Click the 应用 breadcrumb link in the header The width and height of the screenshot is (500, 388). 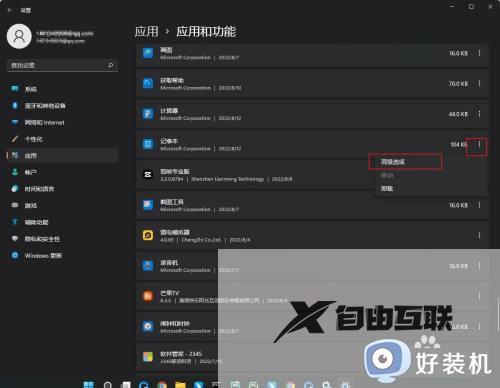click(x=146, y=32)
